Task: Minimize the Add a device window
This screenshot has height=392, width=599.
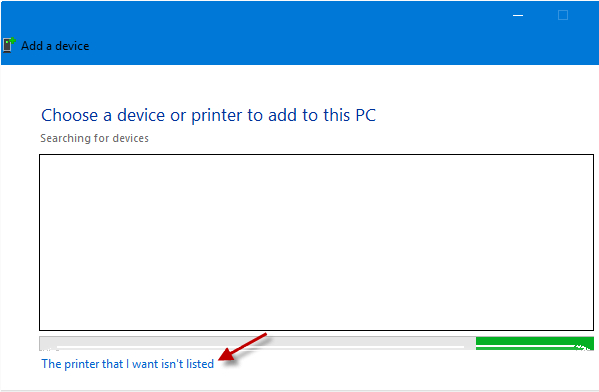Action: click(518, 15)
